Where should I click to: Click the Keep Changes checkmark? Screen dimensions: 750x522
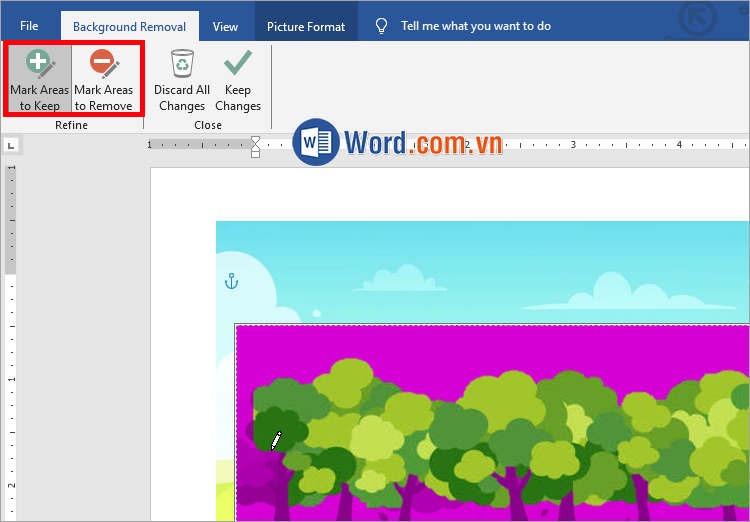[238, 64]
